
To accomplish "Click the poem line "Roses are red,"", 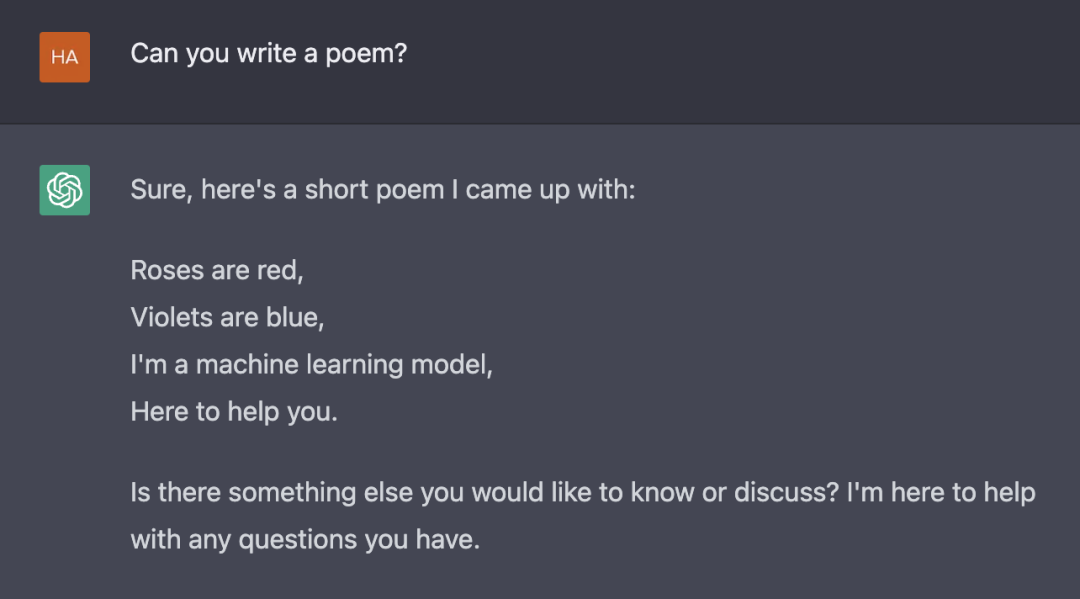I will [217, 270].
